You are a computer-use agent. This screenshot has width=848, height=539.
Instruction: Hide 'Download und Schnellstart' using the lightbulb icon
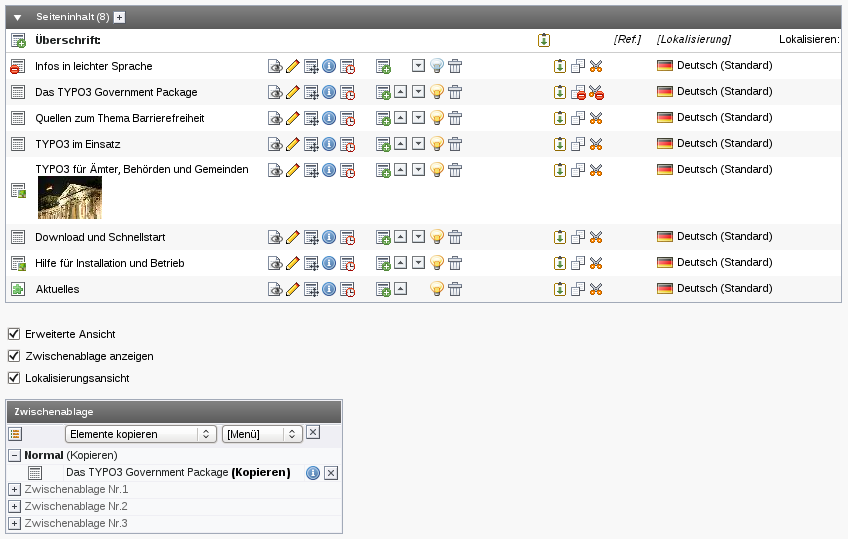pos(437,238)
